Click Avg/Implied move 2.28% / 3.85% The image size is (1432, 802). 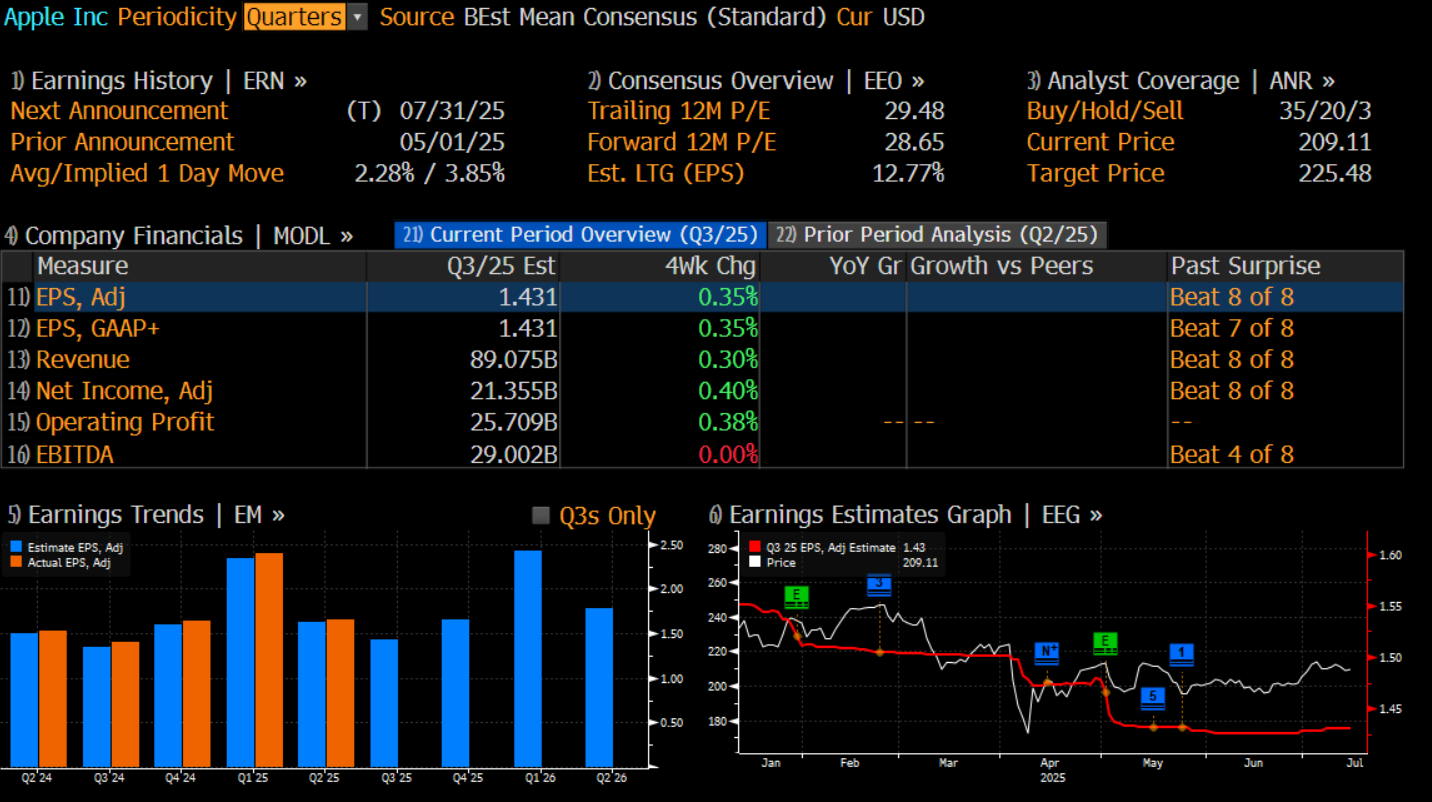(430, 173)
